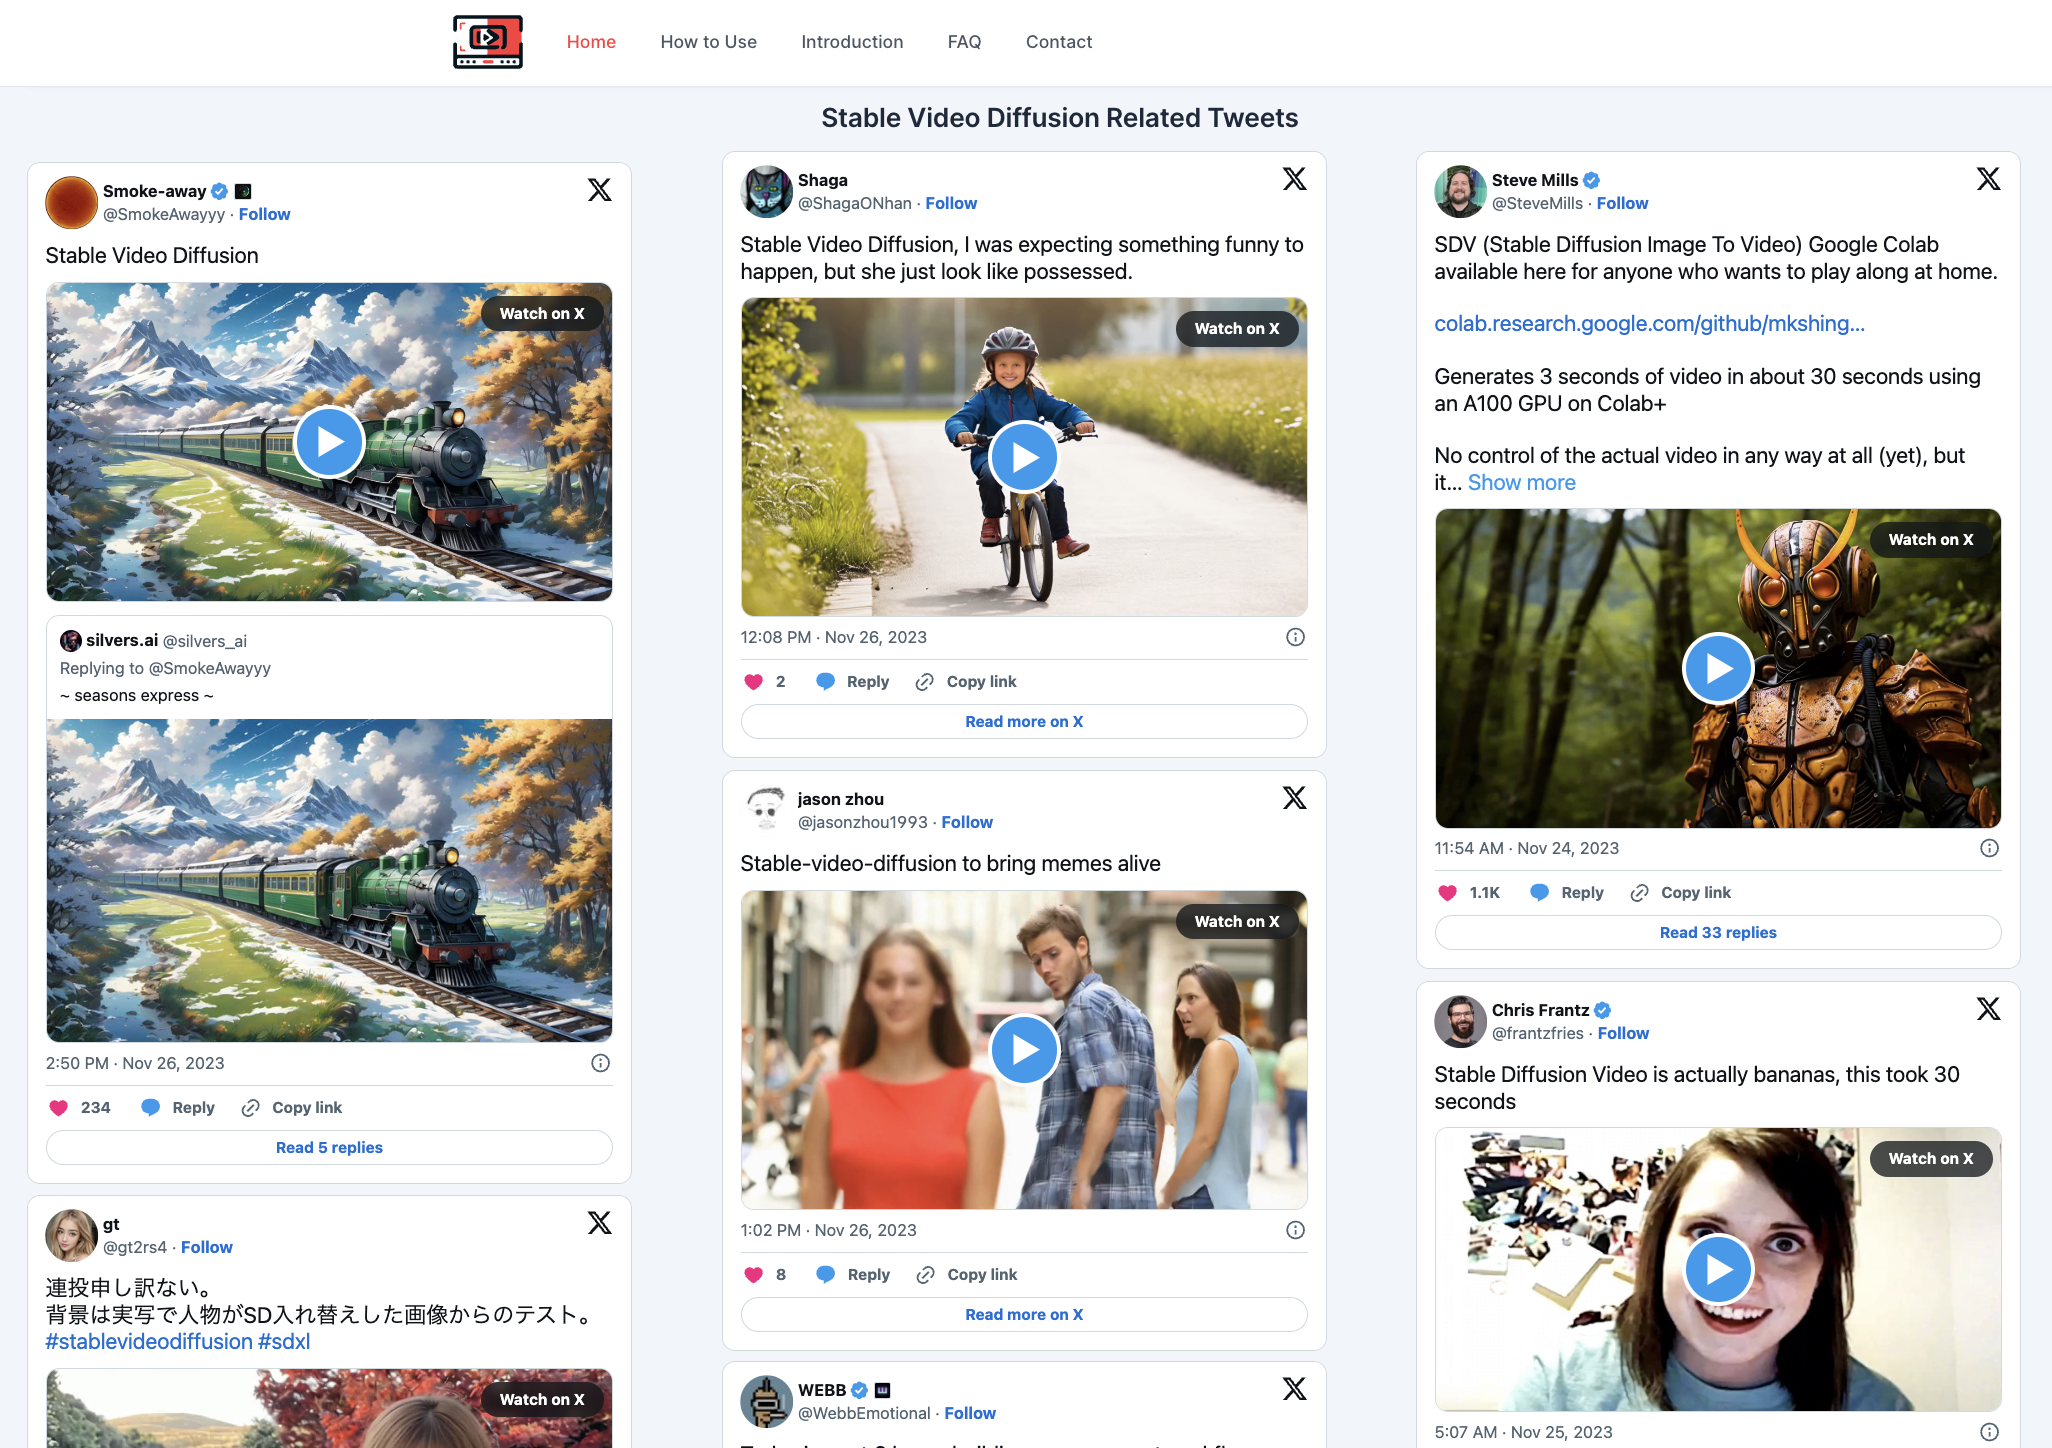Image resolution: width=2052 pixels, height=1448 pixels.
Task: Expand Read 5 replies on Smoke-away tweet
Action: tap(329, 1148)
